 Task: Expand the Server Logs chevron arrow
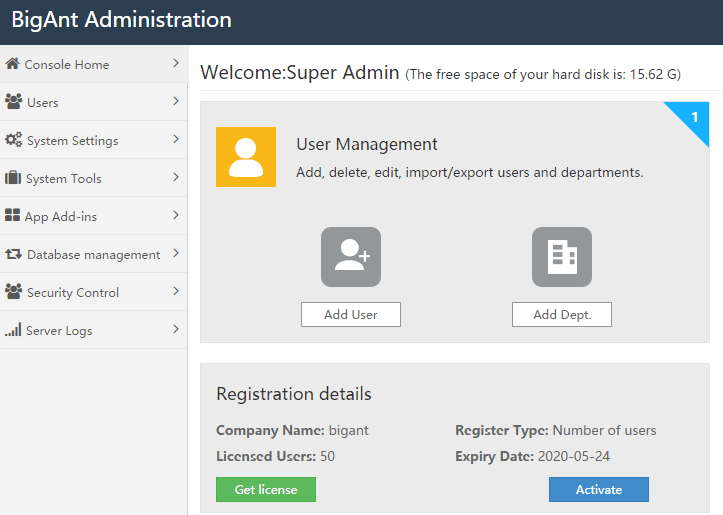tap(175, 329)
